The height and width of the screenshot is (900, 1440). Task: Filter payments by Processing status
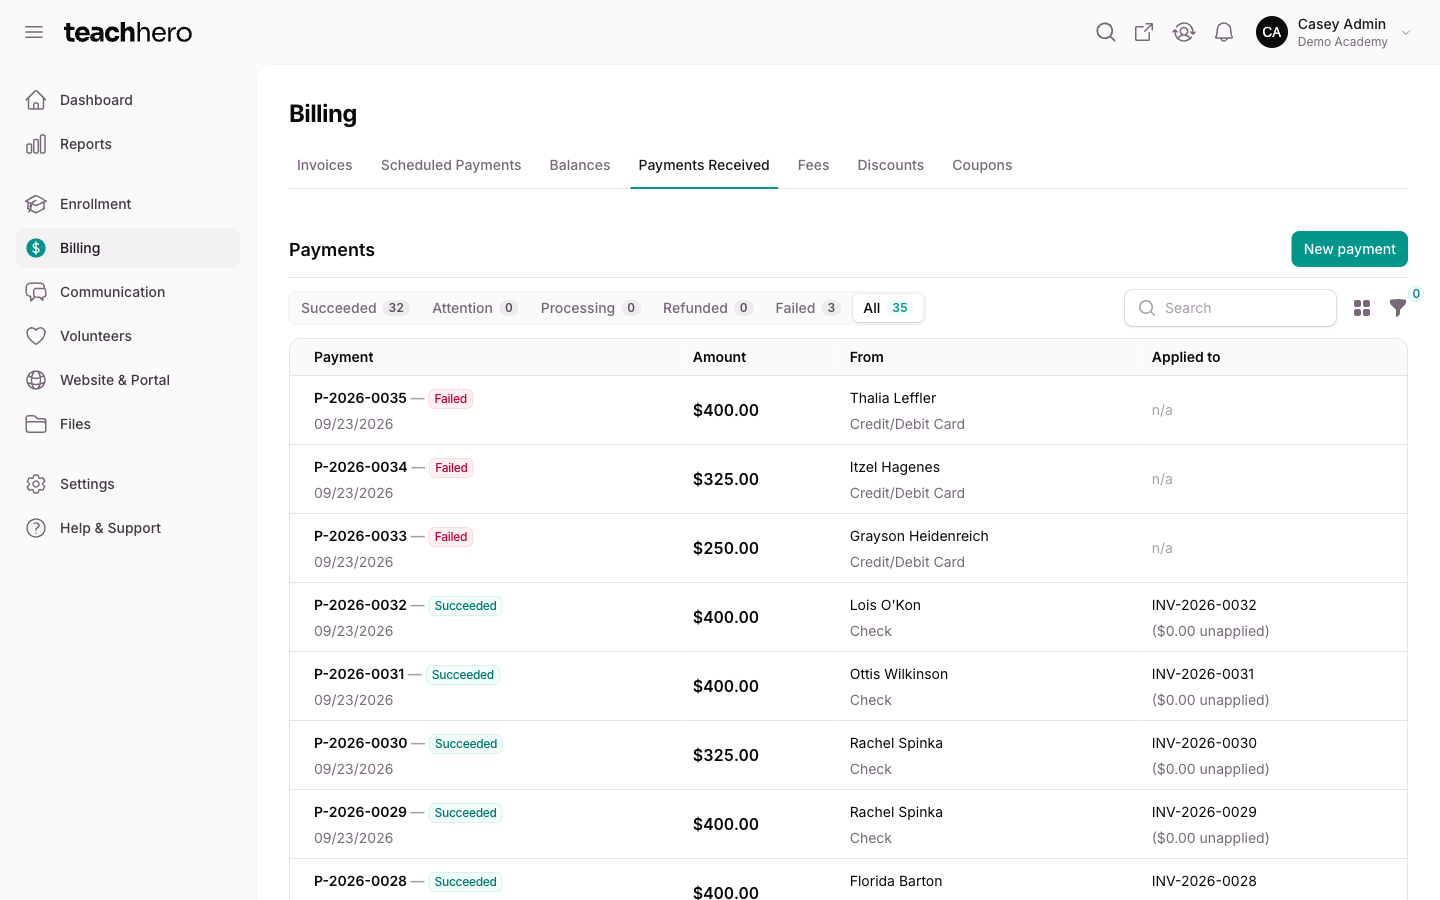(x=590, y=308)
